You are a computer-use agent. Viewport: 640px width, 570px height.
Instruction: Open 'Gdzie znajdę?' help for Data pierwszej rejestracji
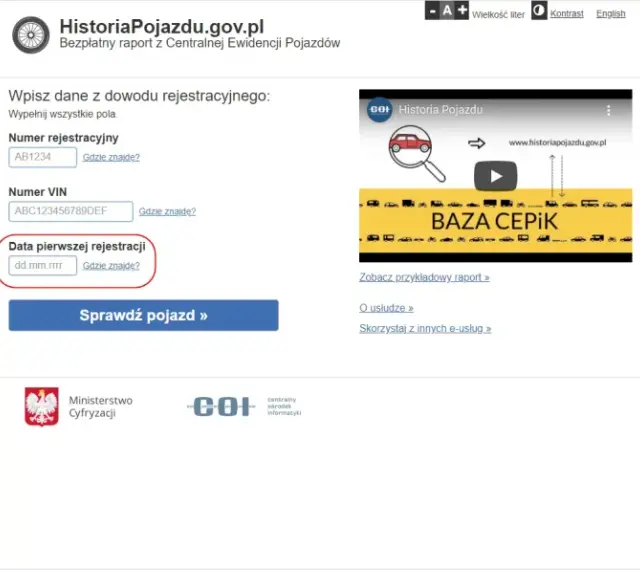pyautogui.click(x=111, y=266)
